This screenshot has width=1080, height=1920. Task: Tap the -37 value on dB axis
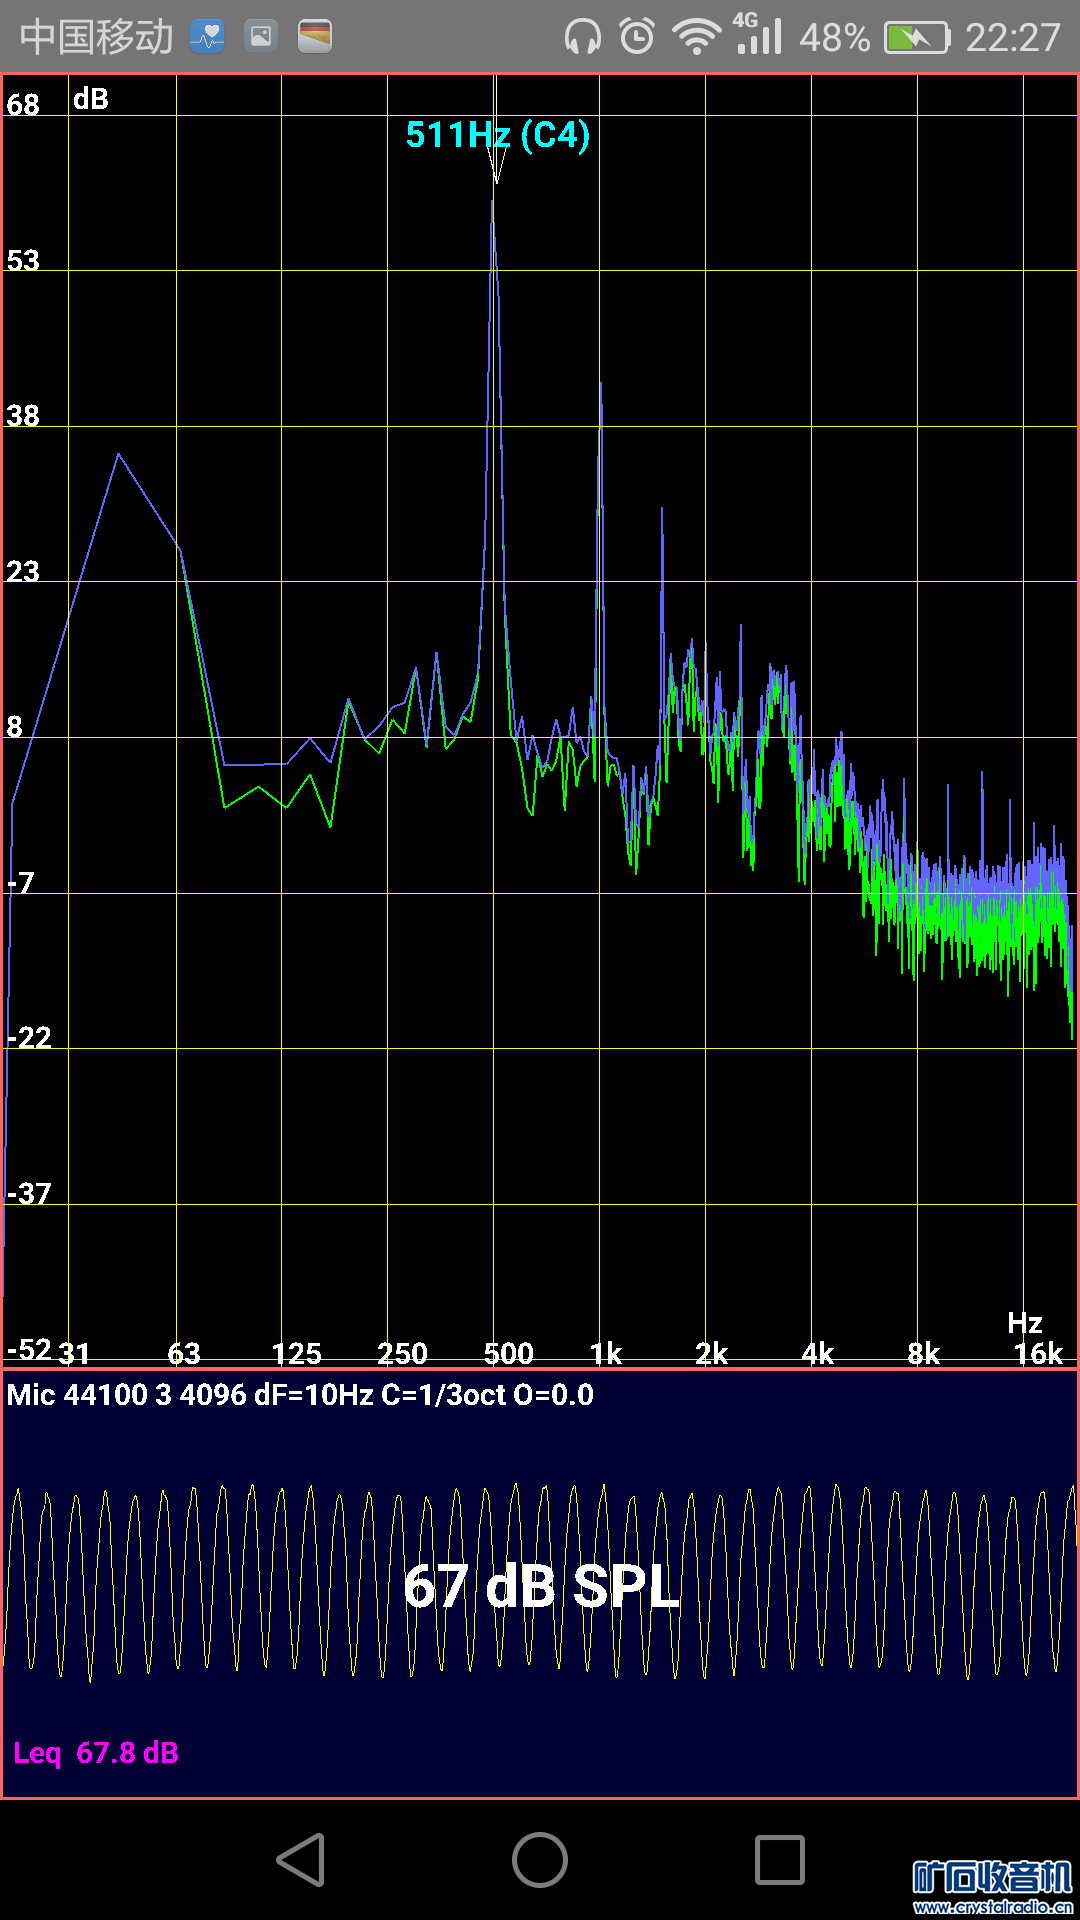[29, 1193]
